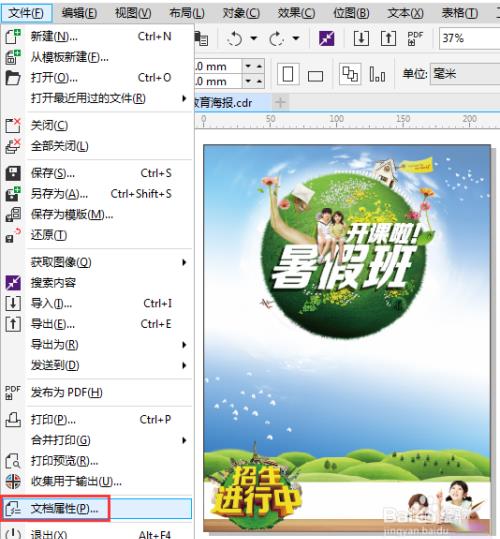Click the Publish to PDF toolbar icon

415,38
